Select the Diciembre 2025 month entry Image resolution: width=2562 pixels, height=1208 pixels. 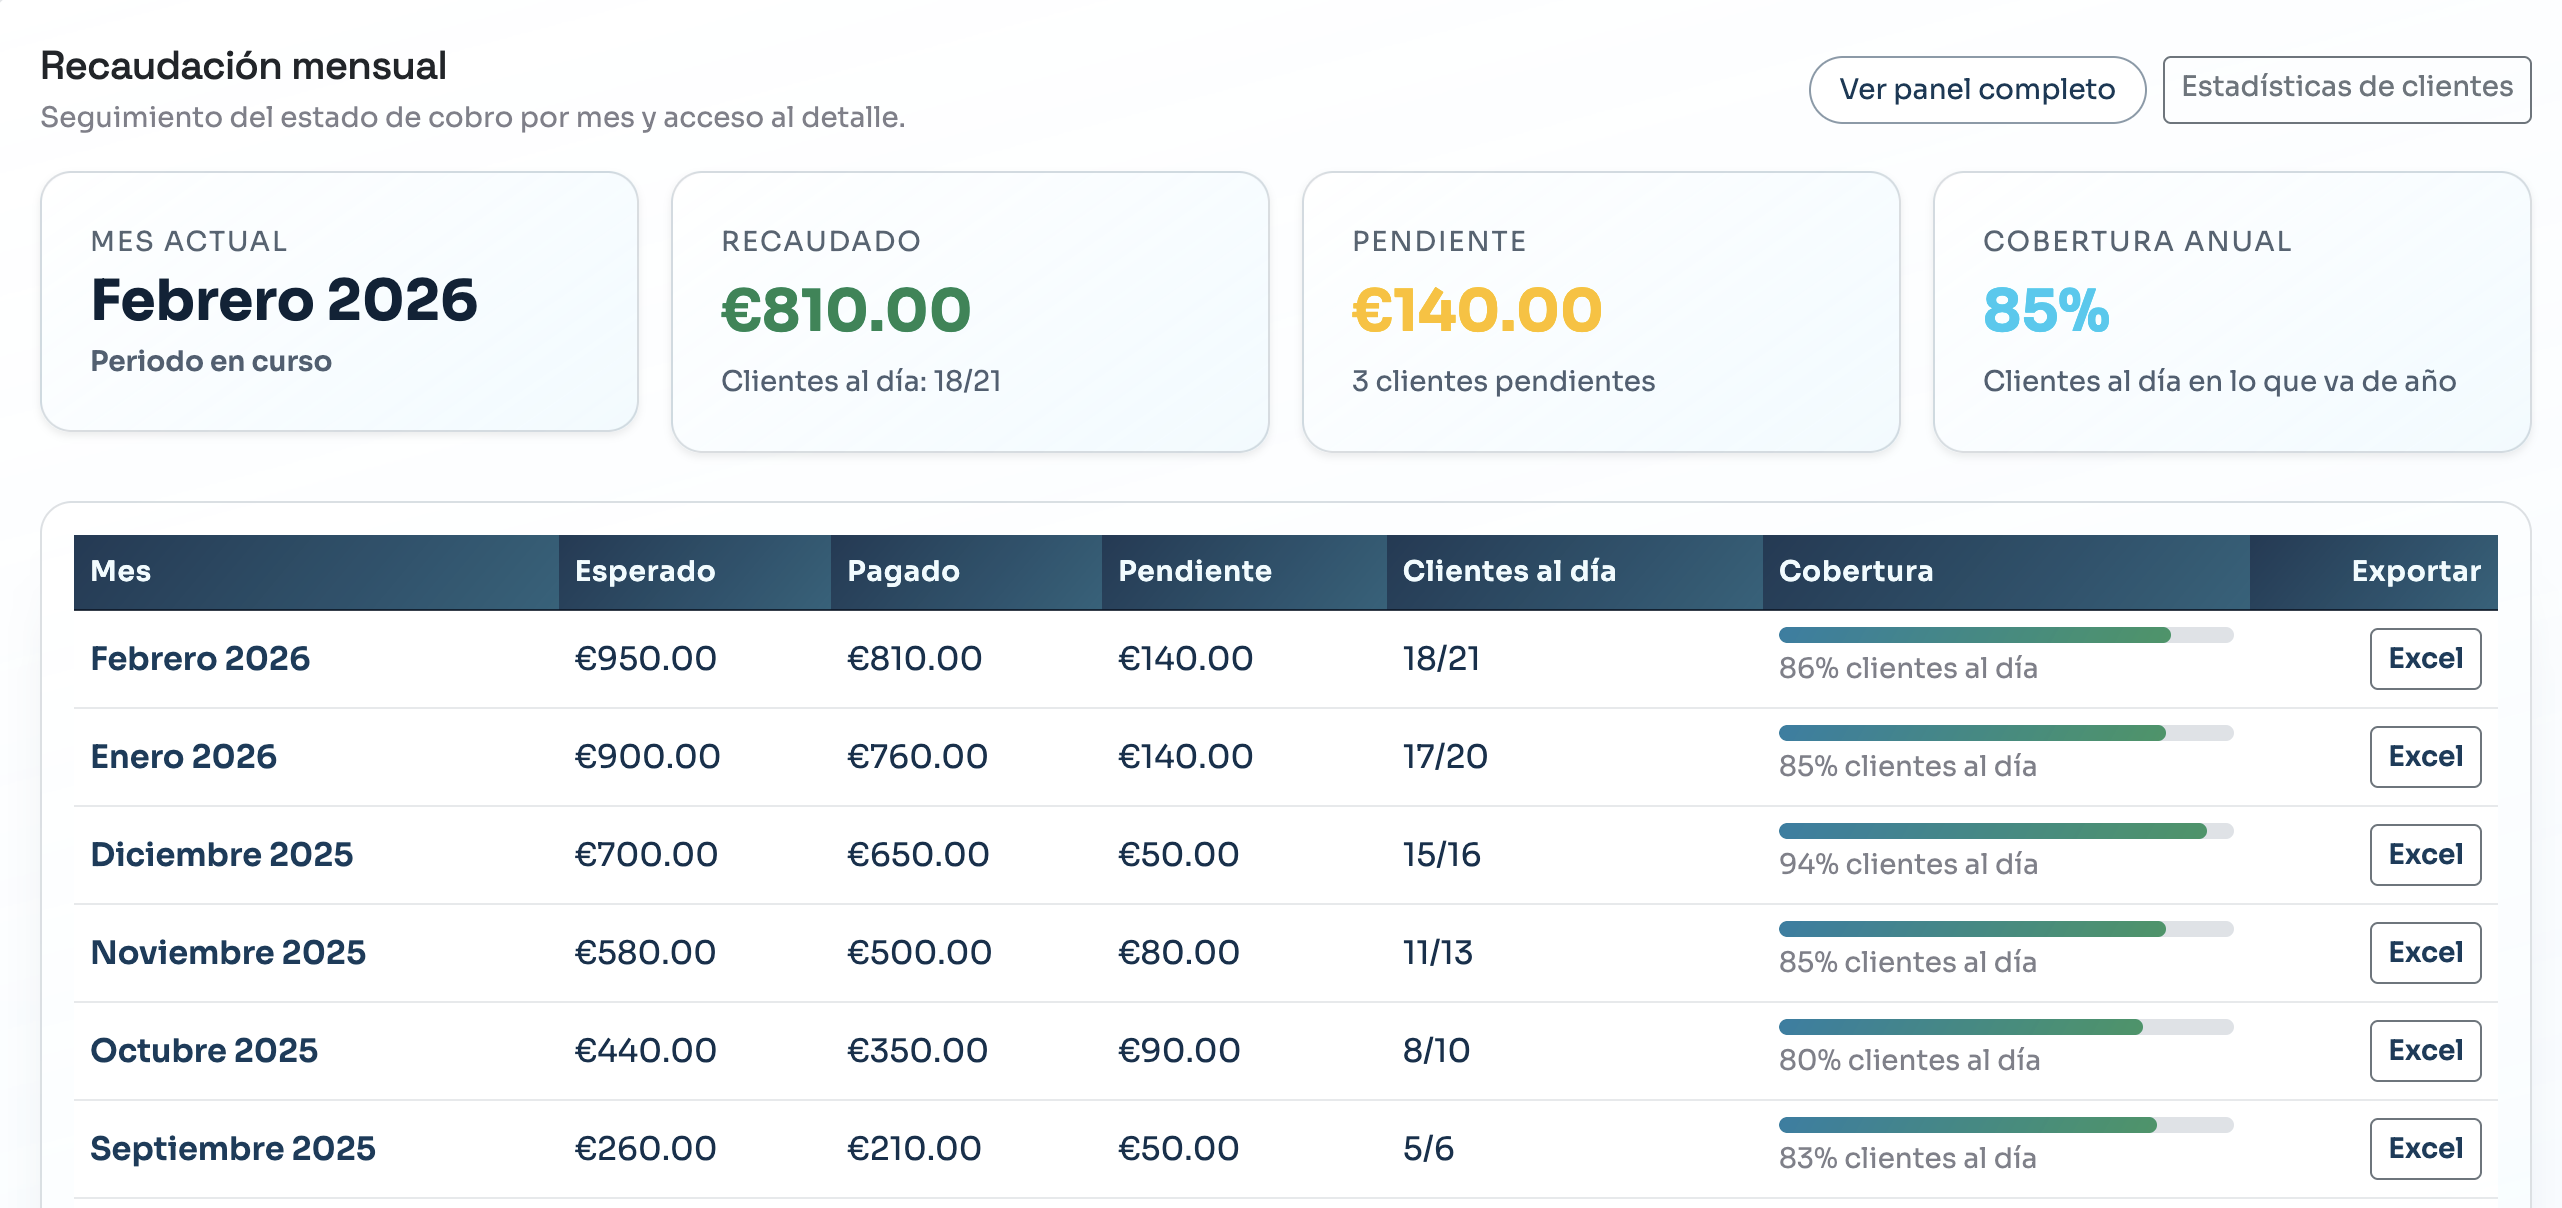[222, 854]
